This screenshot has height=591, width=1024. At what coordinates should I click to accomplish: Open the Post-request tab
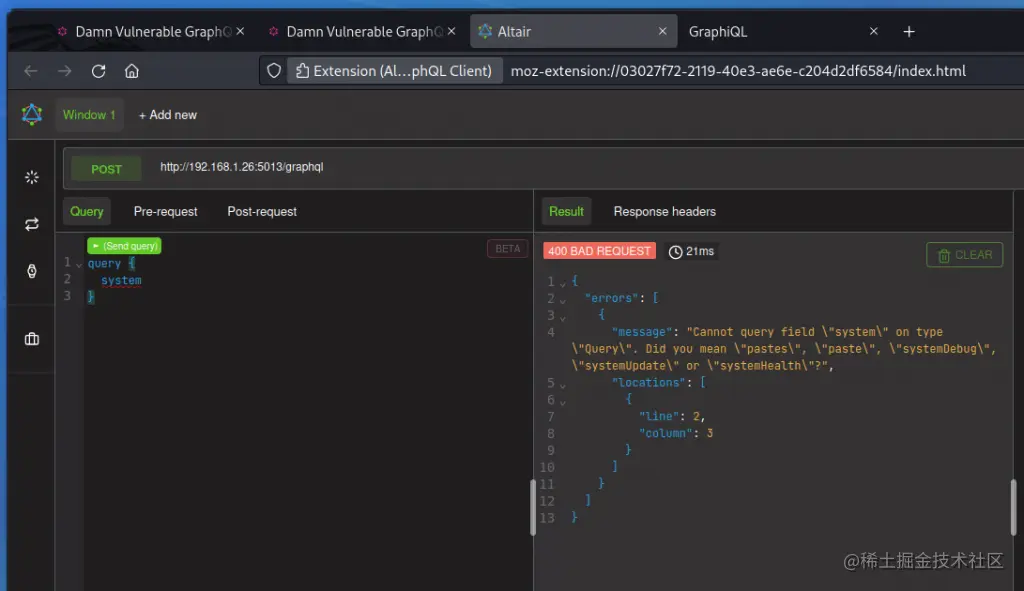[x=262, y=212]
